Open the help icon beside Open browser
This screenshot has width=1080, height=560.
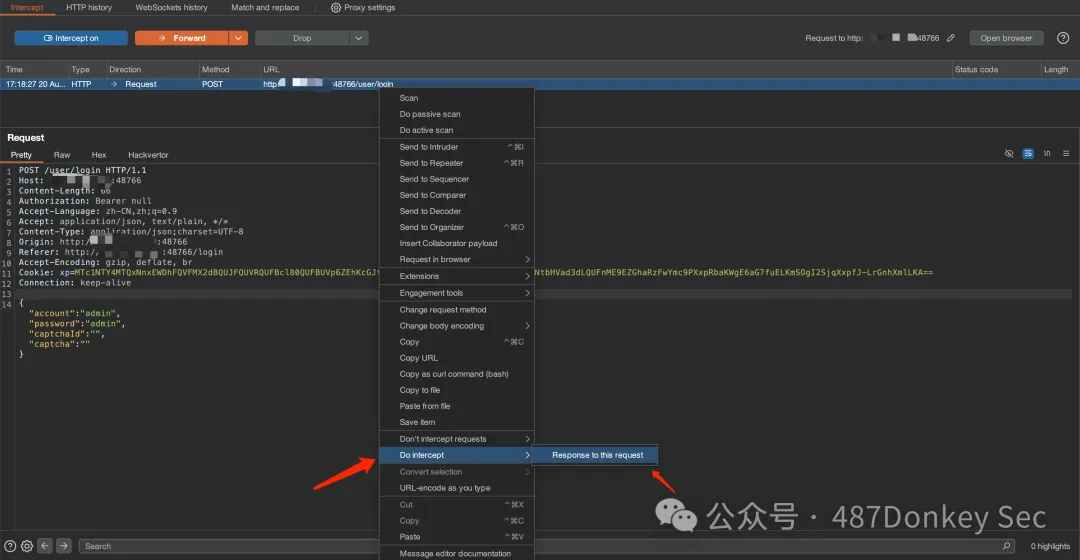(1063, 38)
